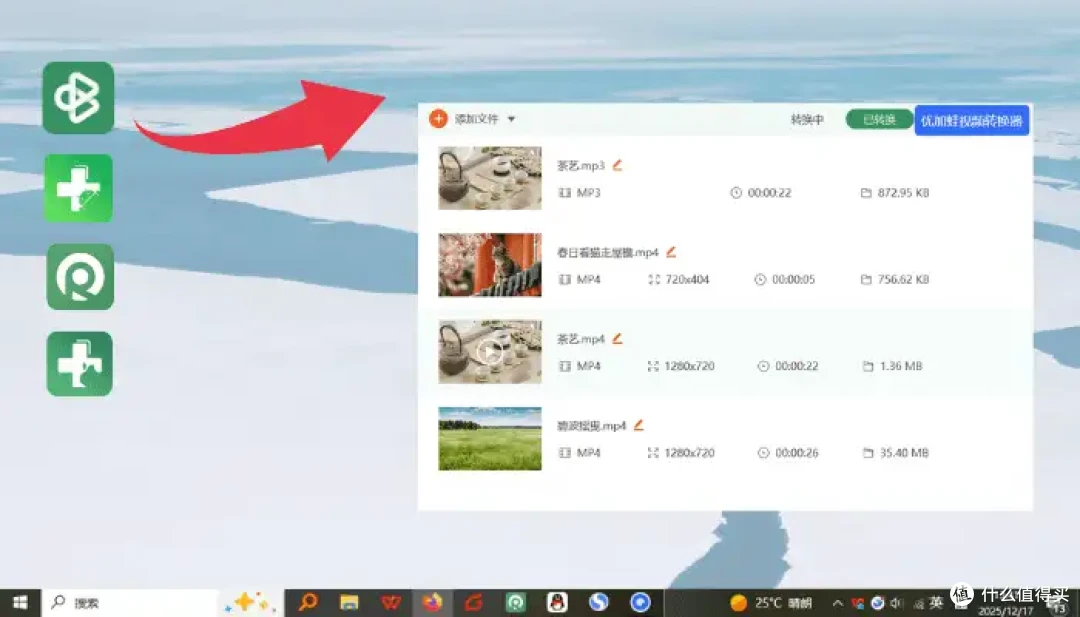Open the cat-on-roof video thumbnail
Screen dimensions: 1080x617
pos(490,264)
